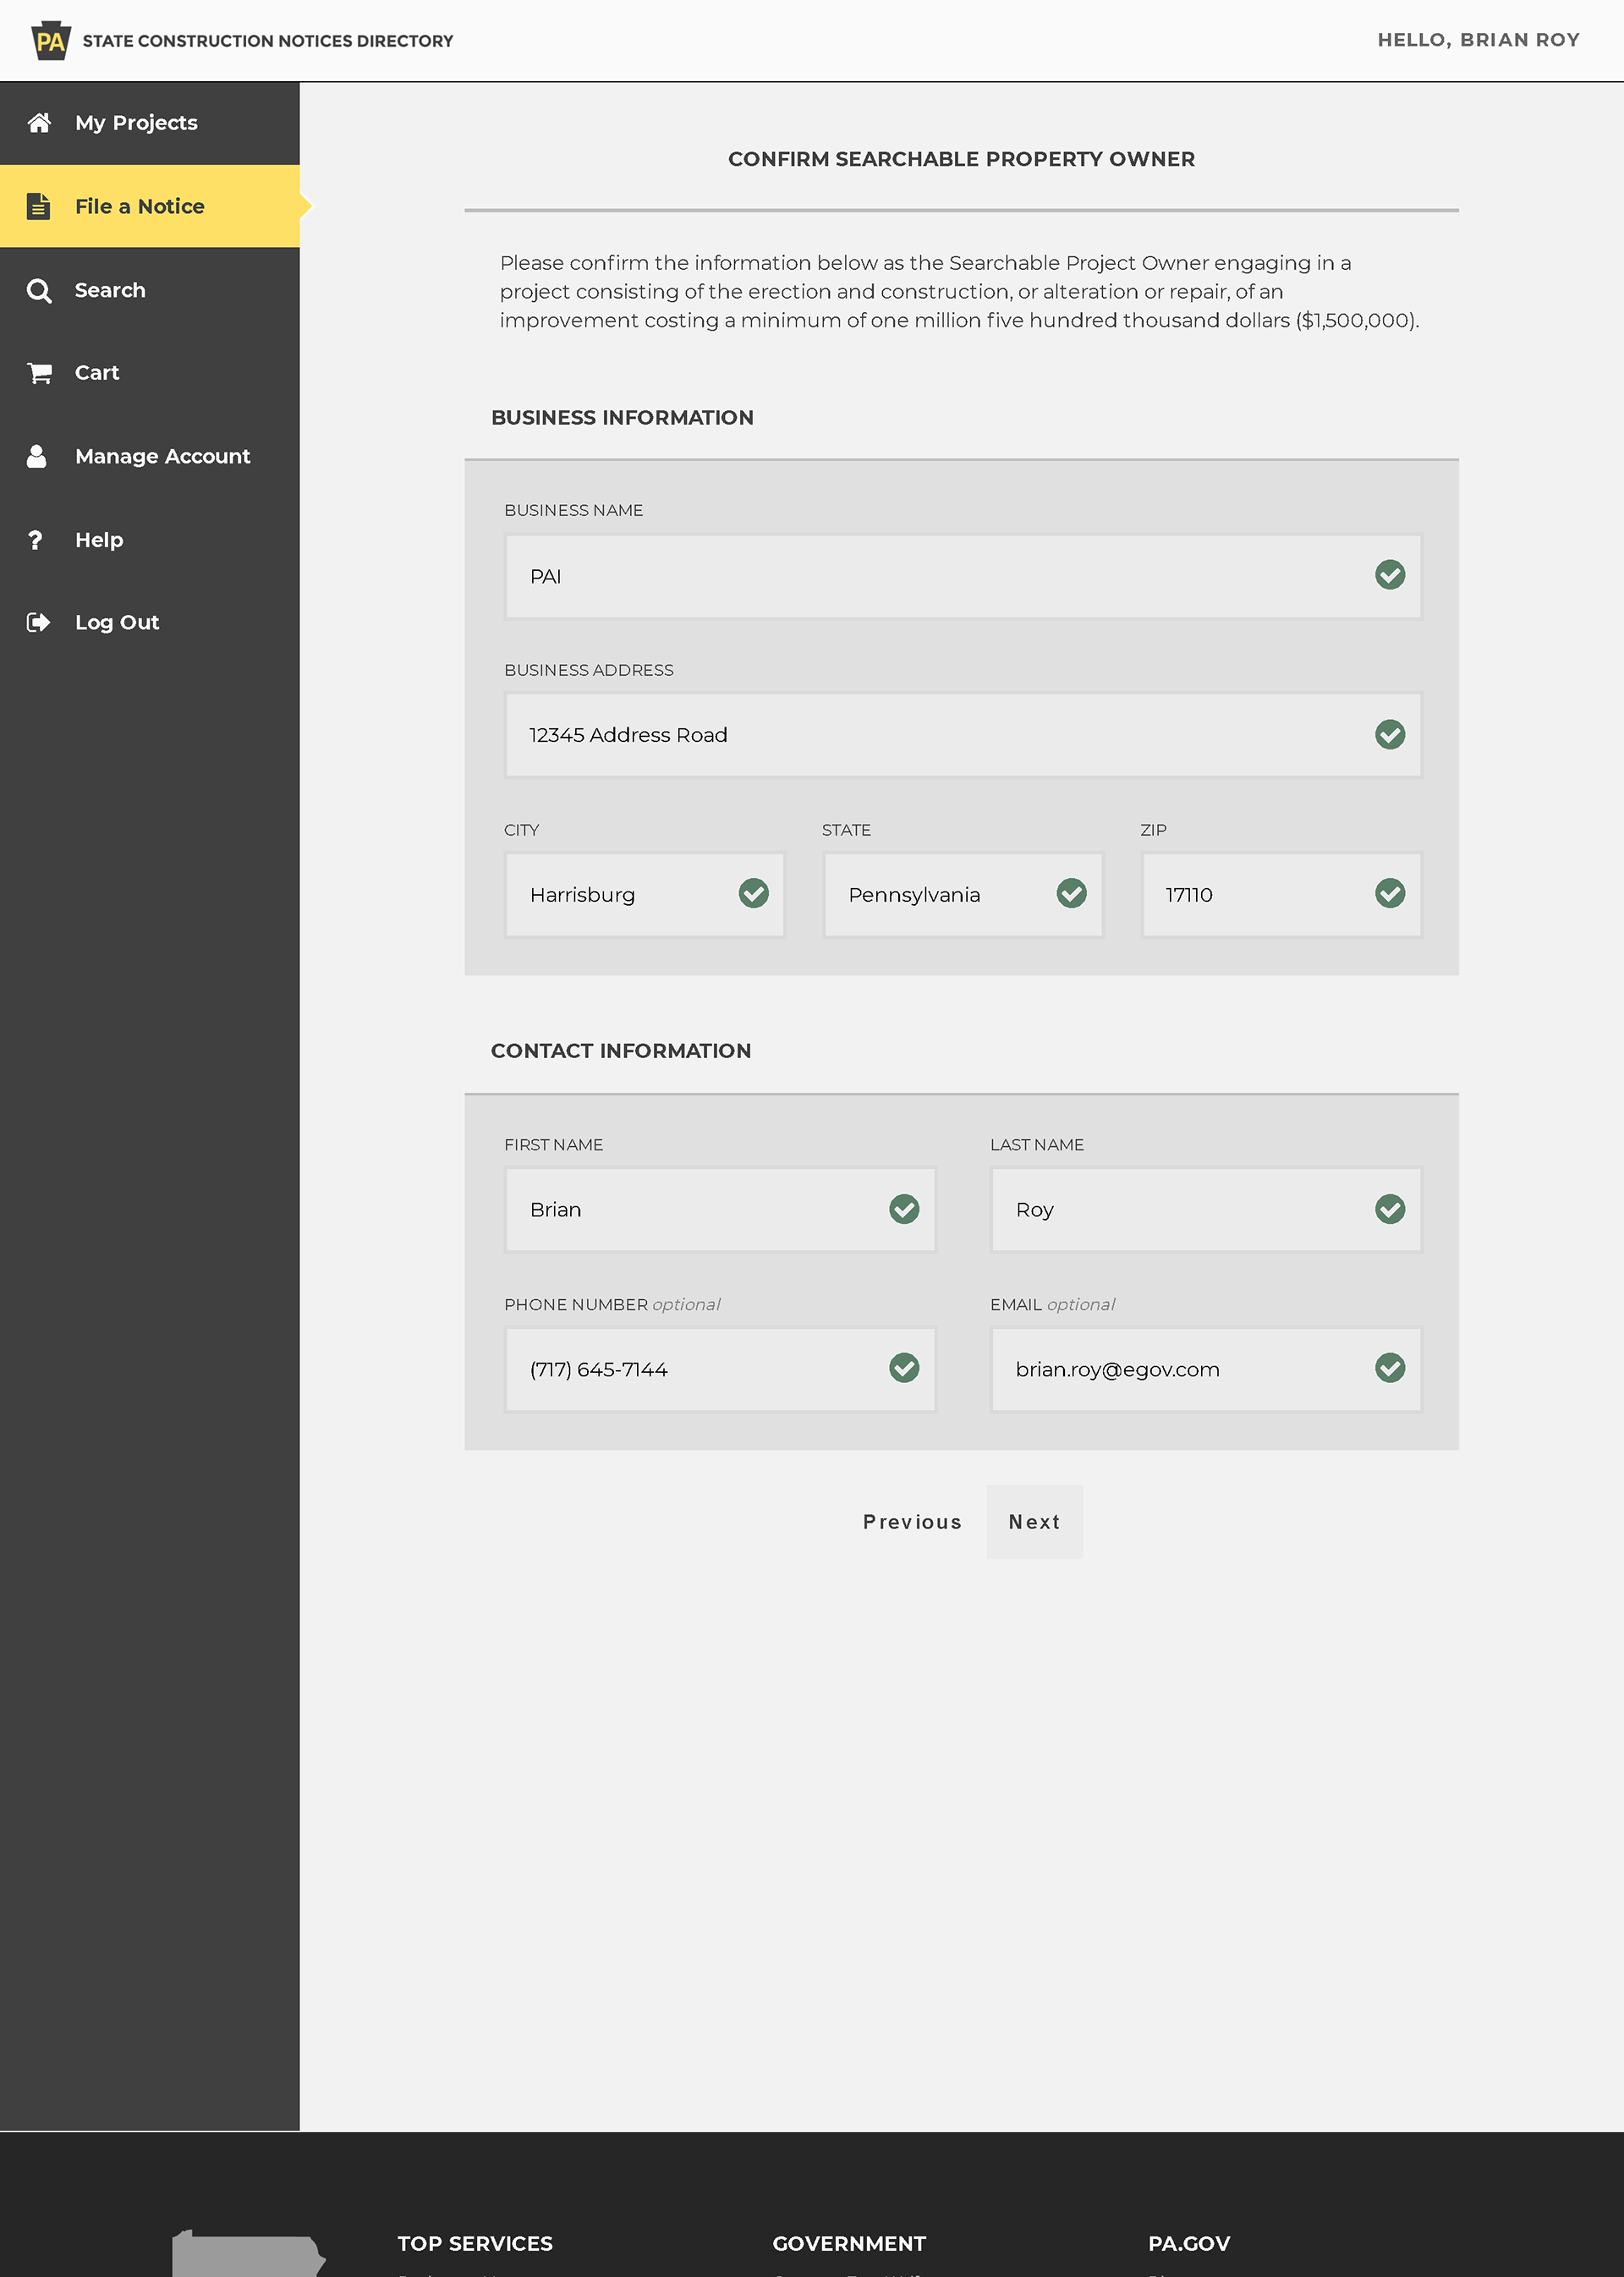This screenshot has height=2277, width=1624.
Task: Click the PA keystone logo icon
Action: (x=50, y=41)
